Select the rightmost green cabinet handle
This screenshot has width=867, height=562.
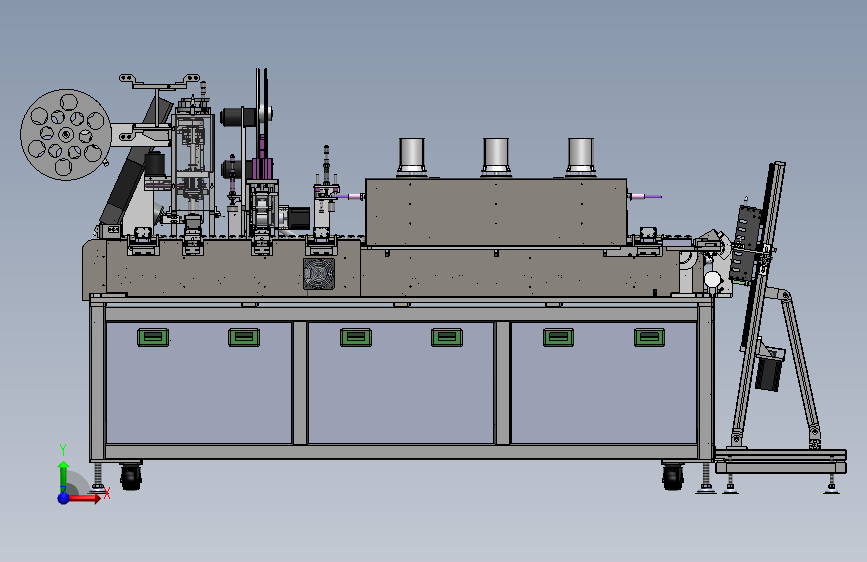650,337
